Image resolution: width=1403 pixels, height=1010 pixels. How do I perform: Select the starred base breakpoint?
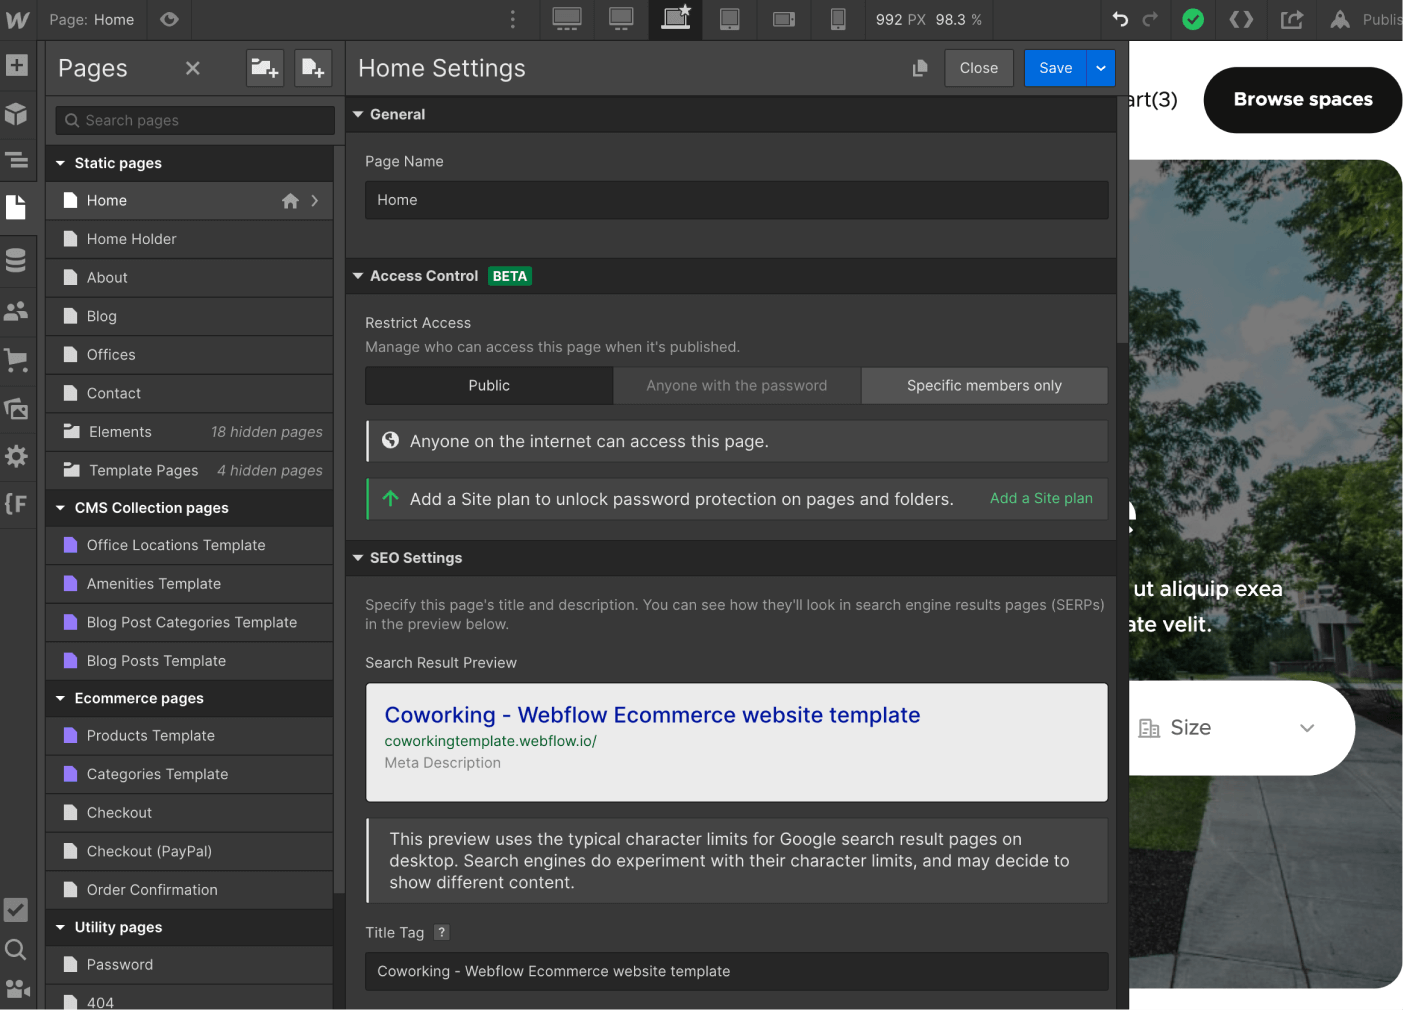pos(676,19)
